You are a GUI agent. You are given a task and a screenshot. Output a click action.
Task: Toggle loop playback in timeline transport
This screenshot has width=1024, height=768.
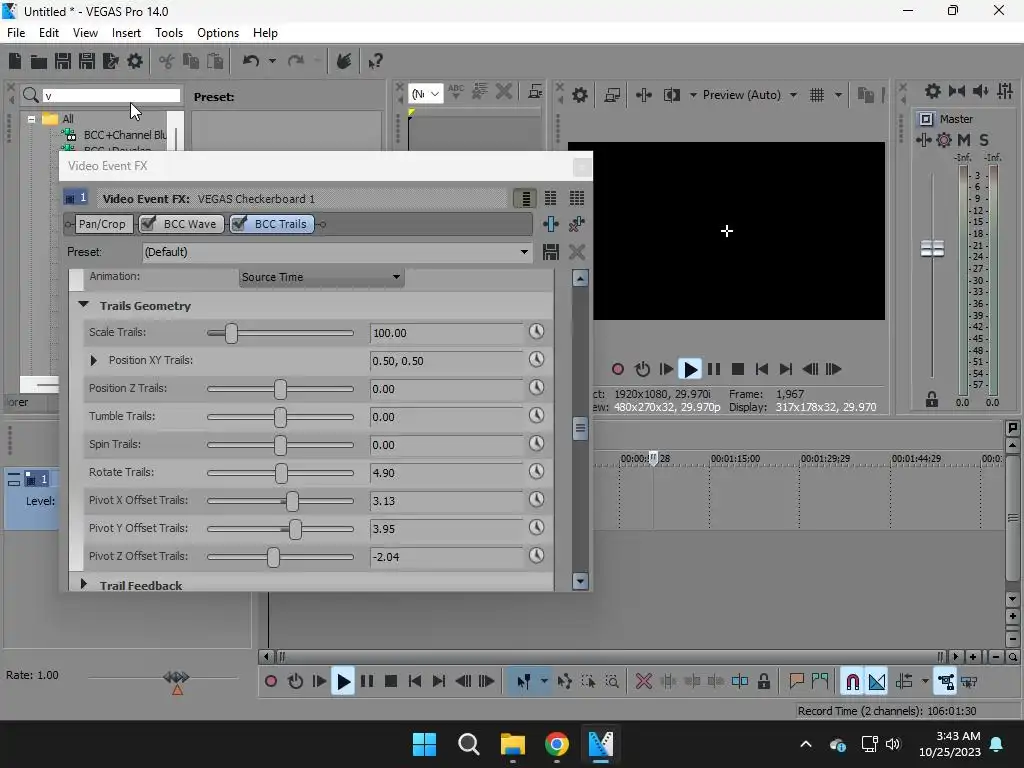[295, 682]
